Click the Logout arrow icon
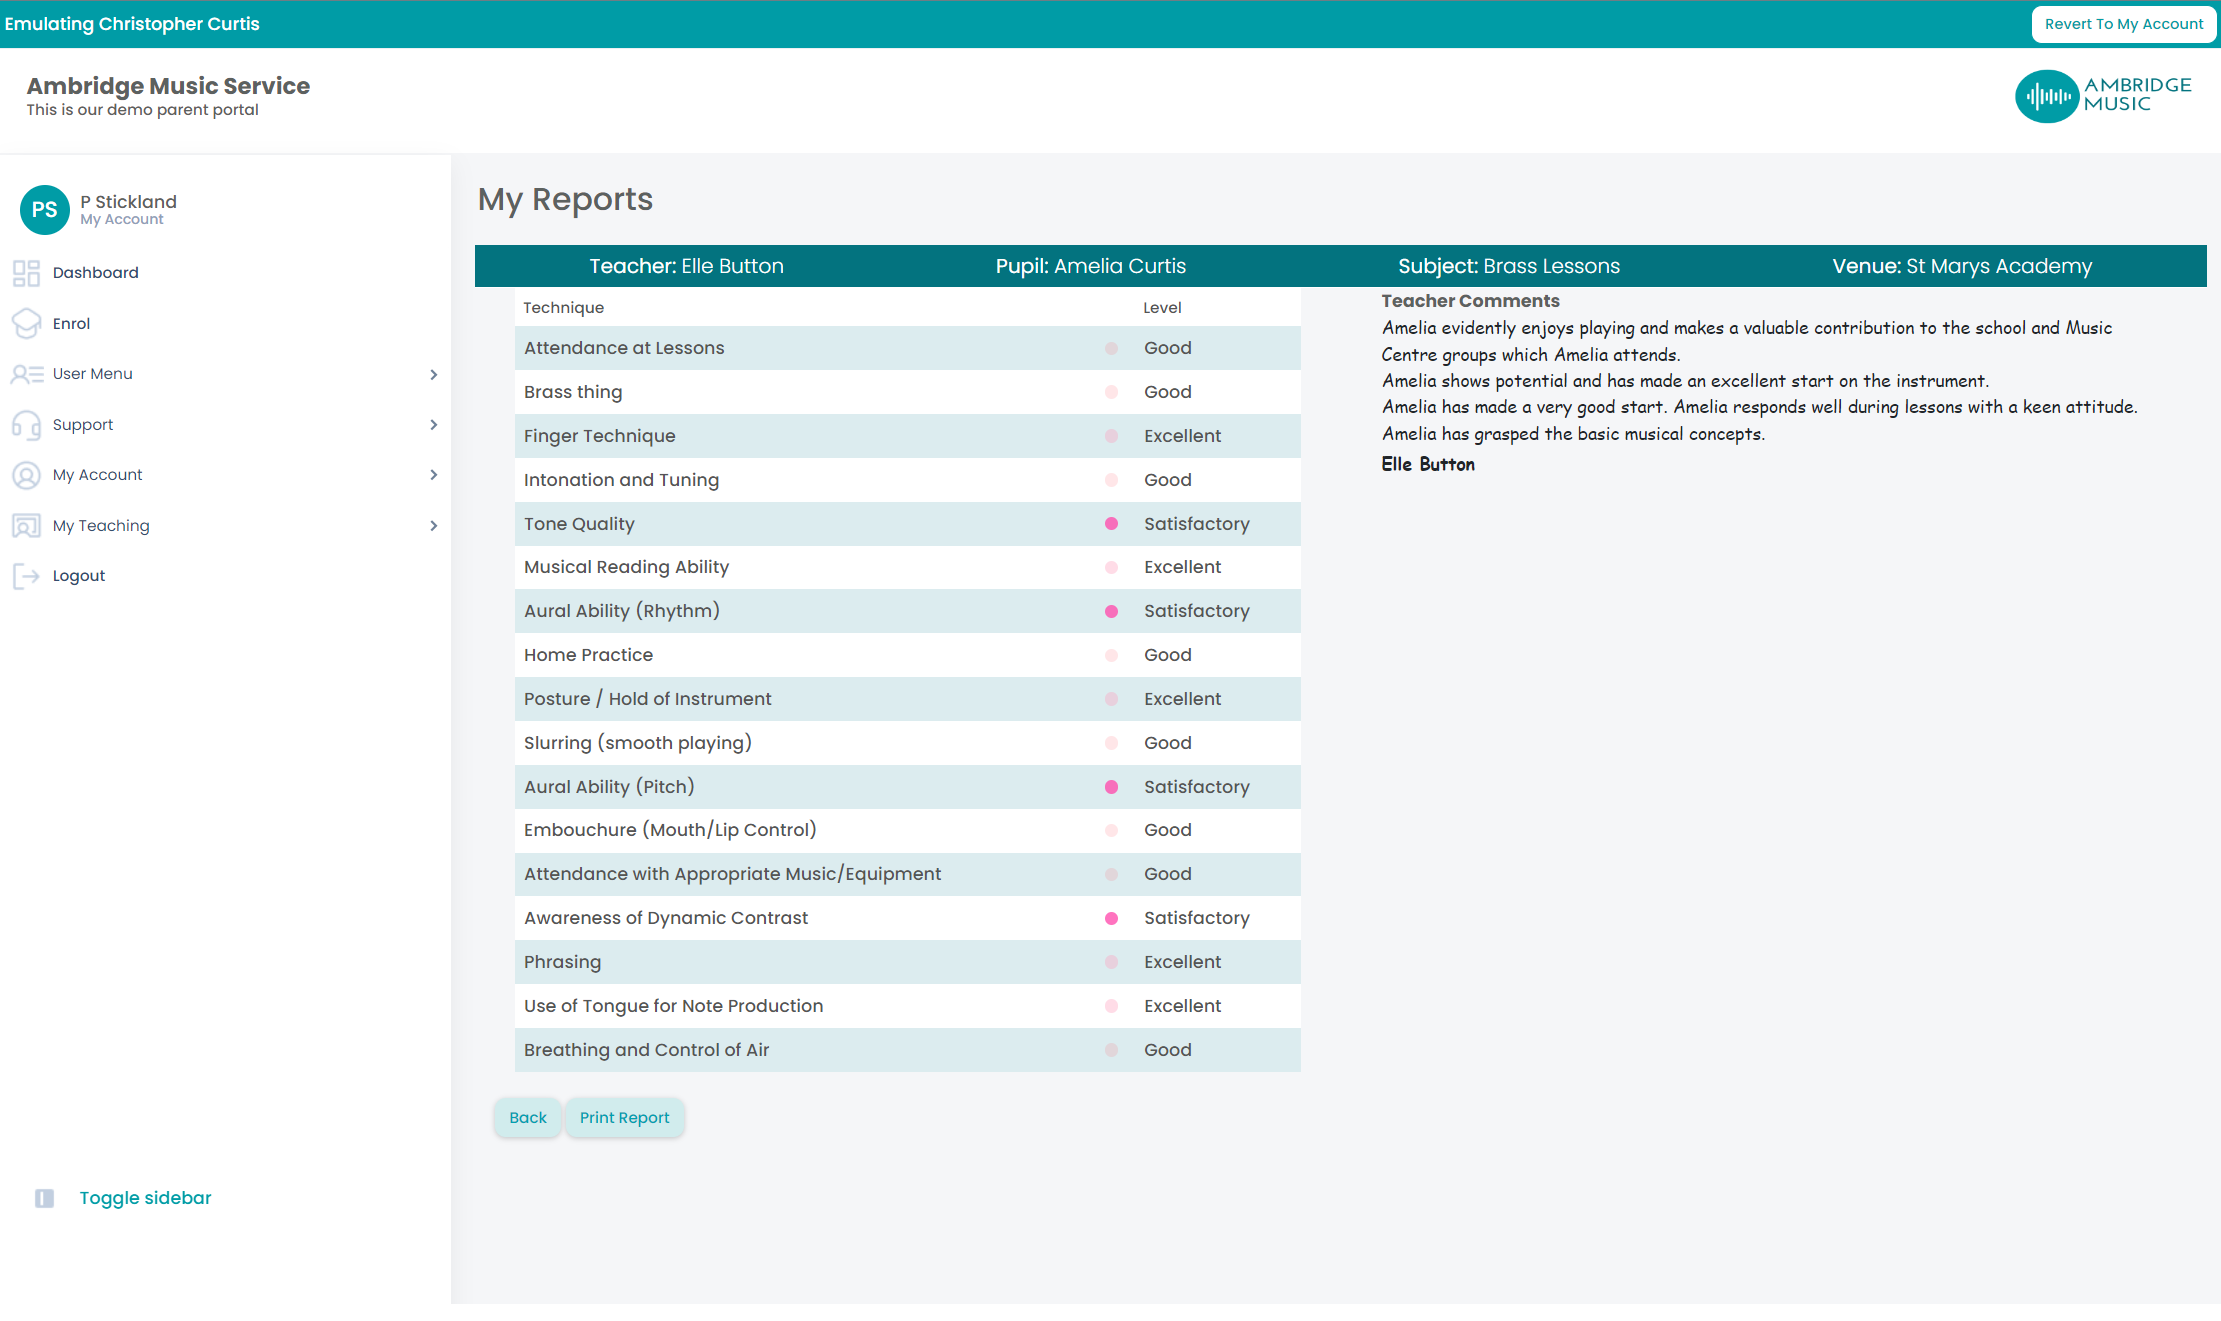 tap(26, 576)
